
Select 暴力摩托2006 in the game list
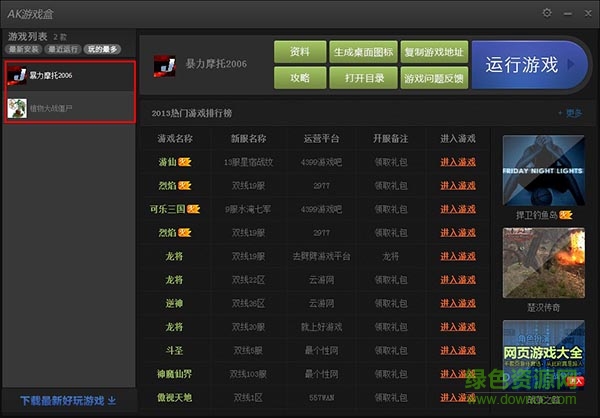click(x=70, y=75)
